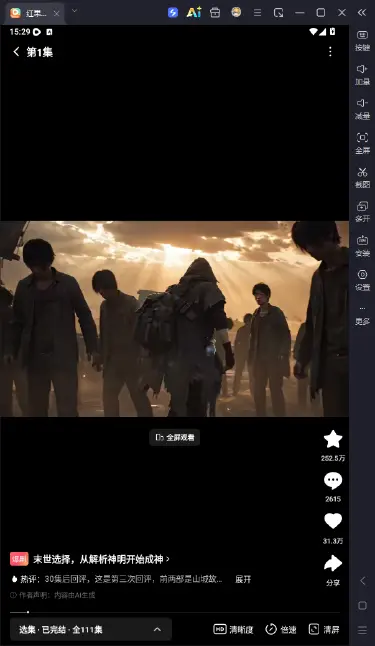Viewport: 375px width, 646px height.
Task: Collapse the sidebar with double chevron
Action: click(x=362, y=13)
